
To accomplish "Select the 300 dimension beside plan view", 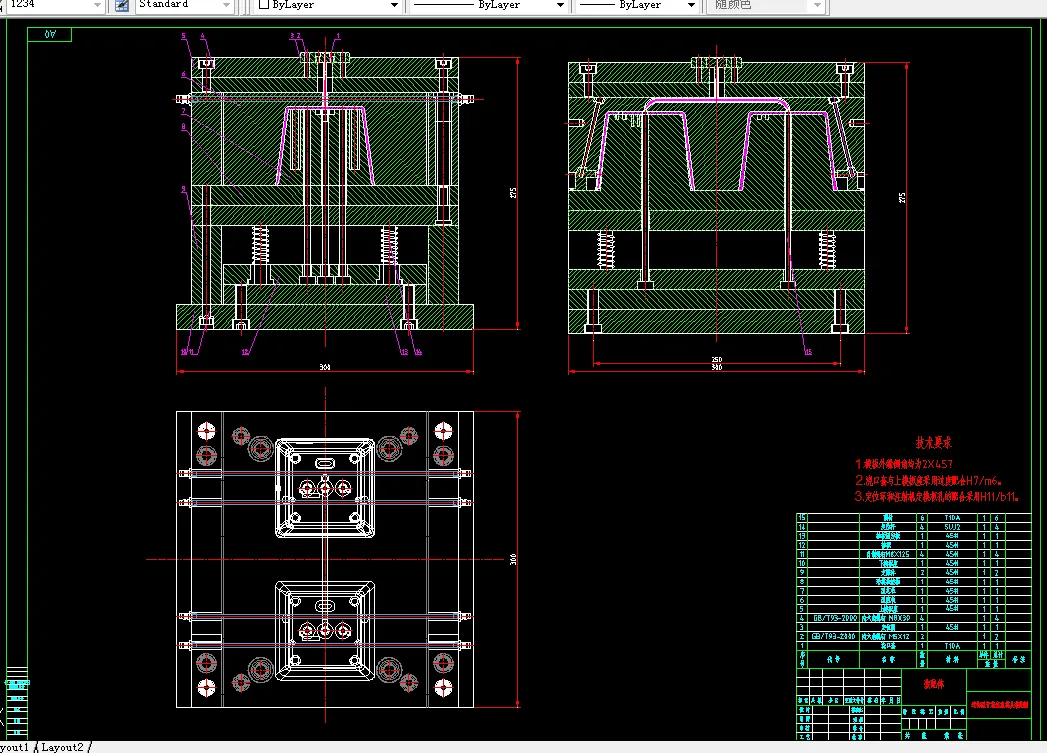I will (x=513, y=559).
